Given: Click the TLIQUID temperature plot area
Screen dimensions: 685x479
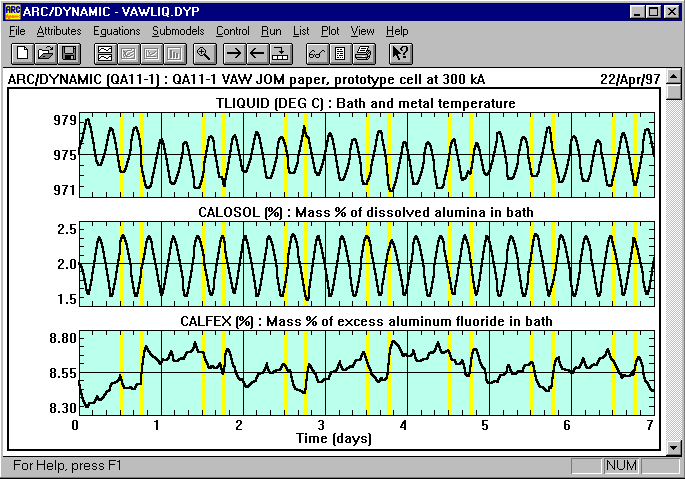Looking at the screenshot, I should 365,153.
